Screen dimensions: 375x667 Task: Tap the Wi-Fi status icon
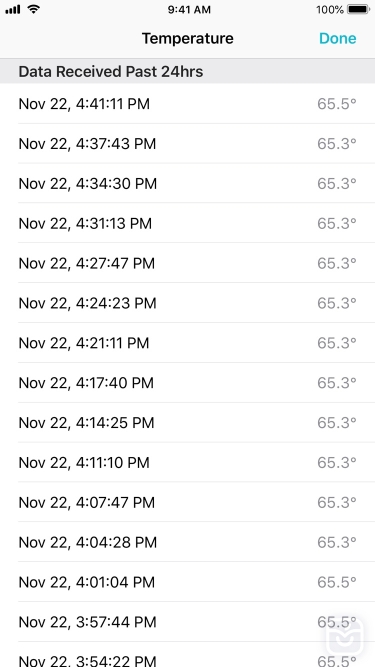(33, 9)
